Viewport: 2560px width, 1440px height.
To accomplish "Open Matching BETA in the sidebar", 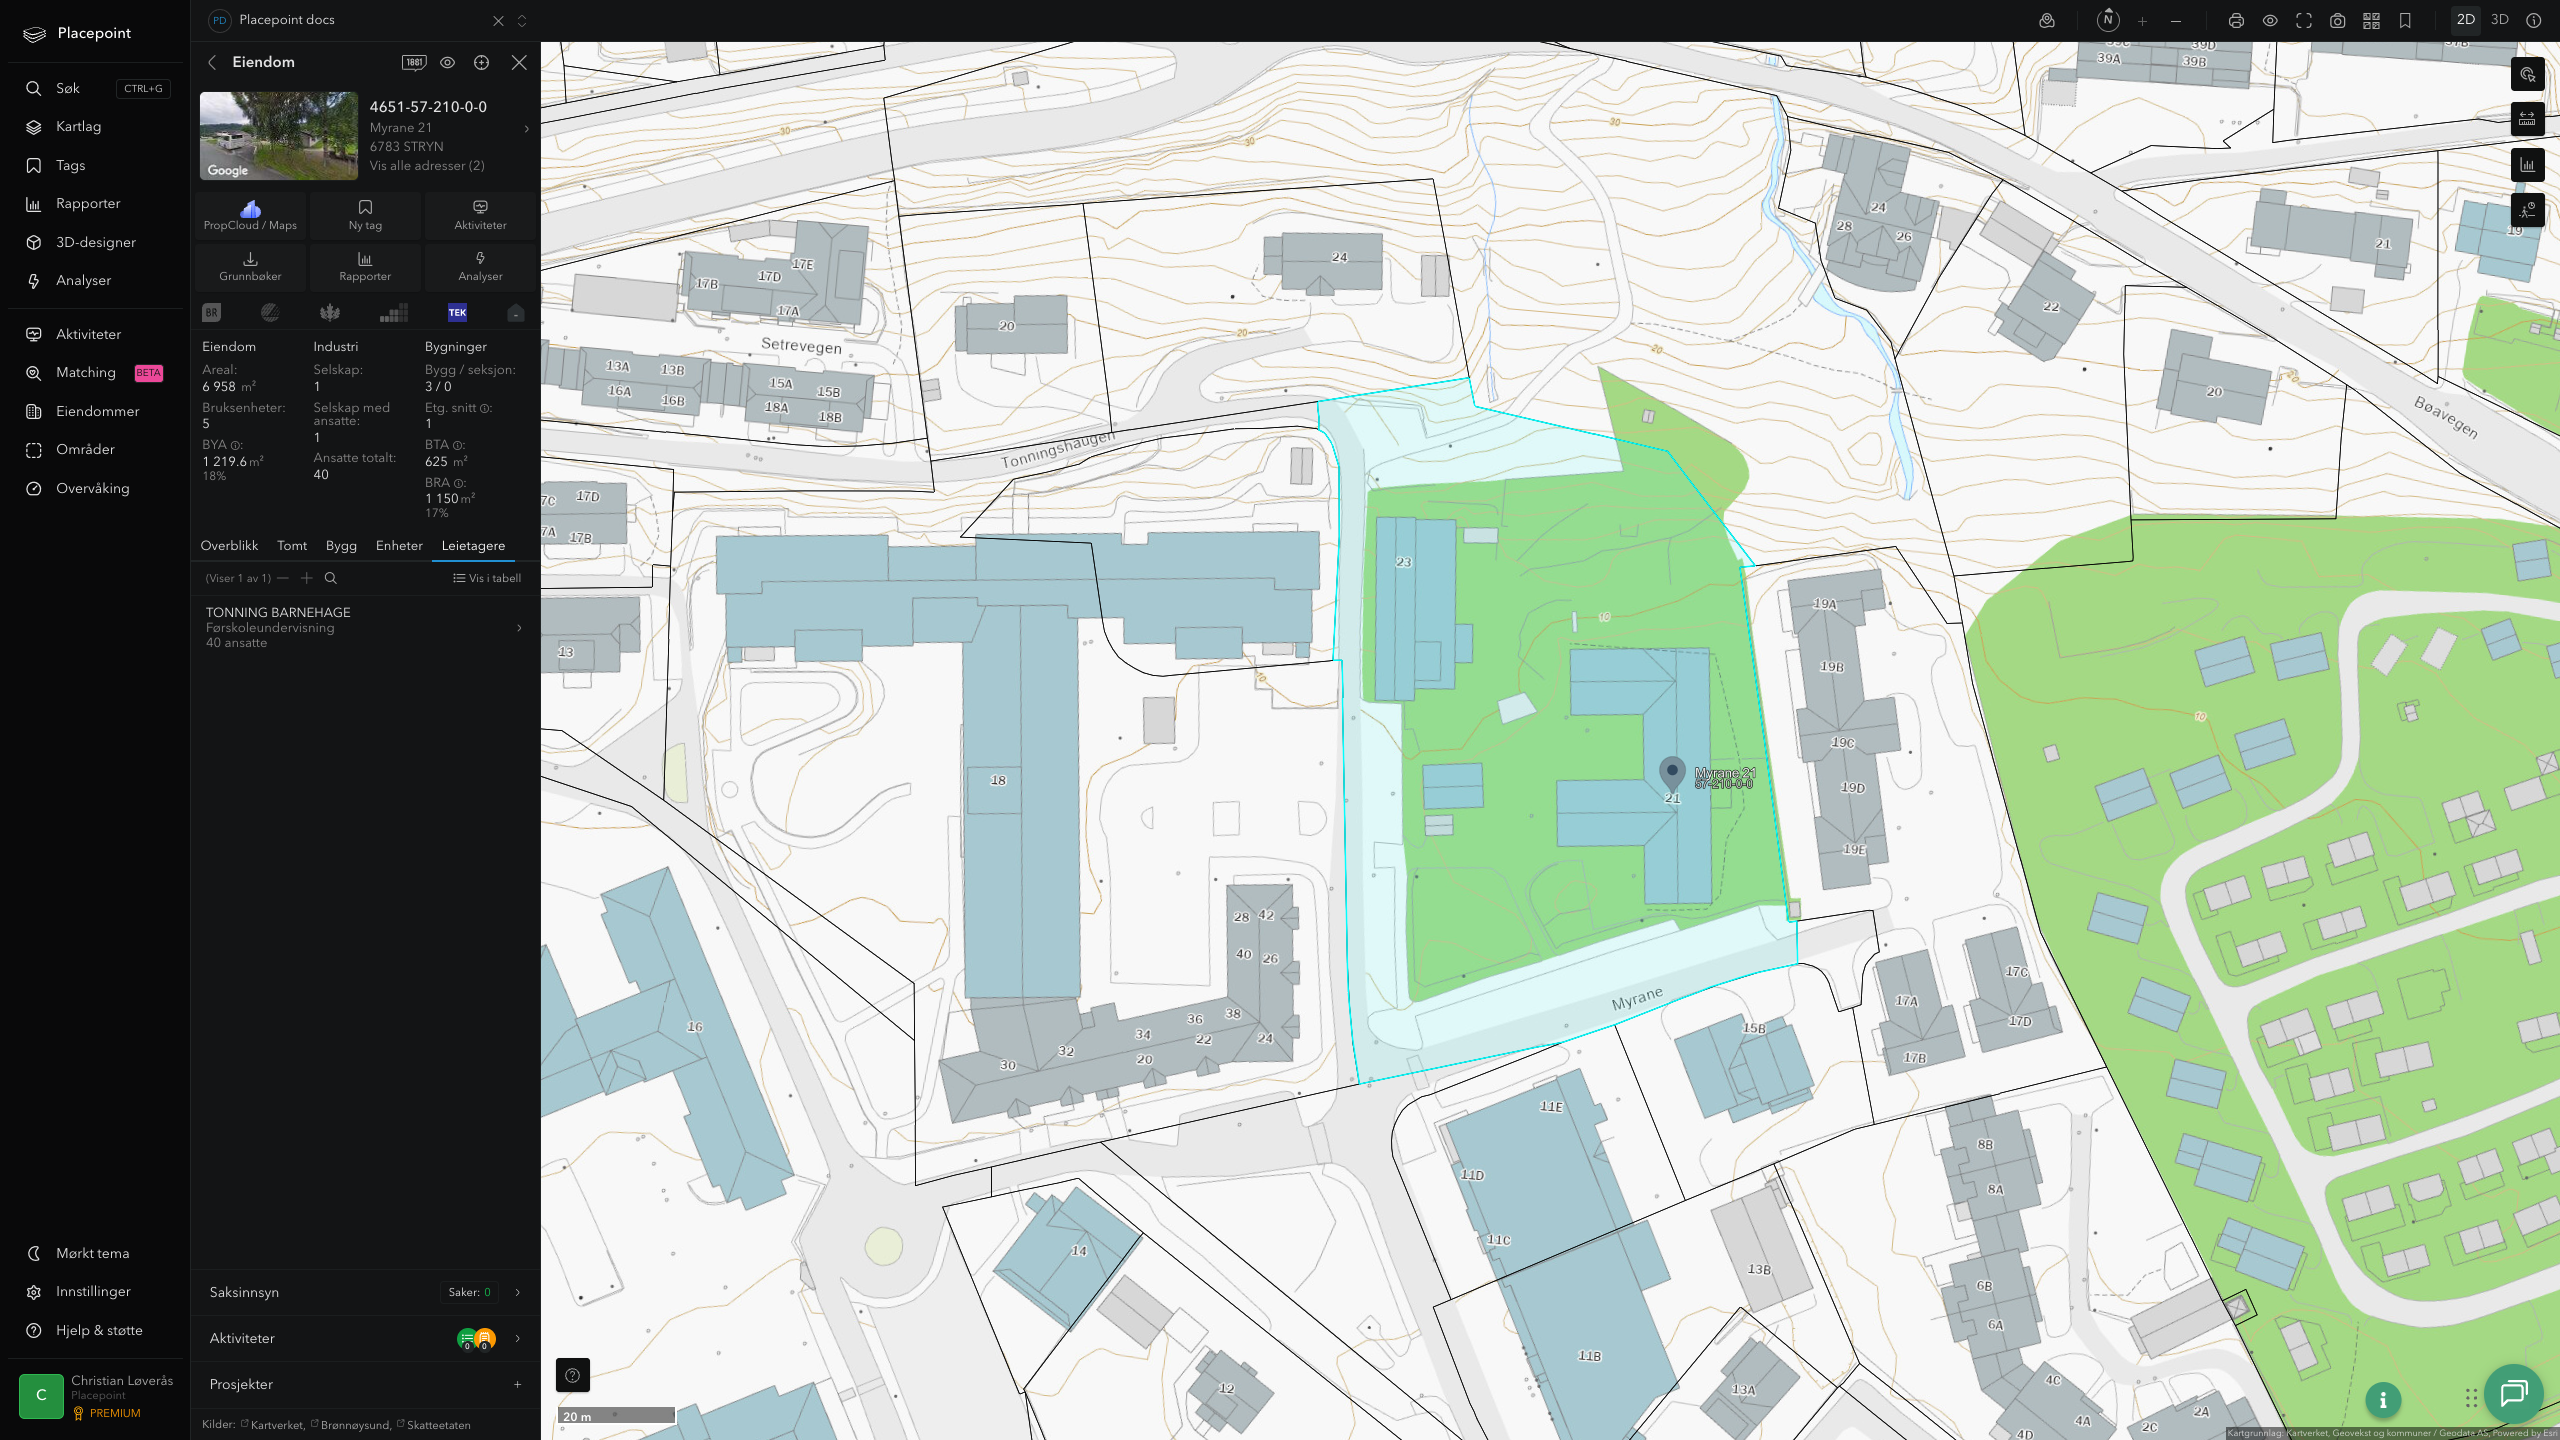I will coord(96,373).
